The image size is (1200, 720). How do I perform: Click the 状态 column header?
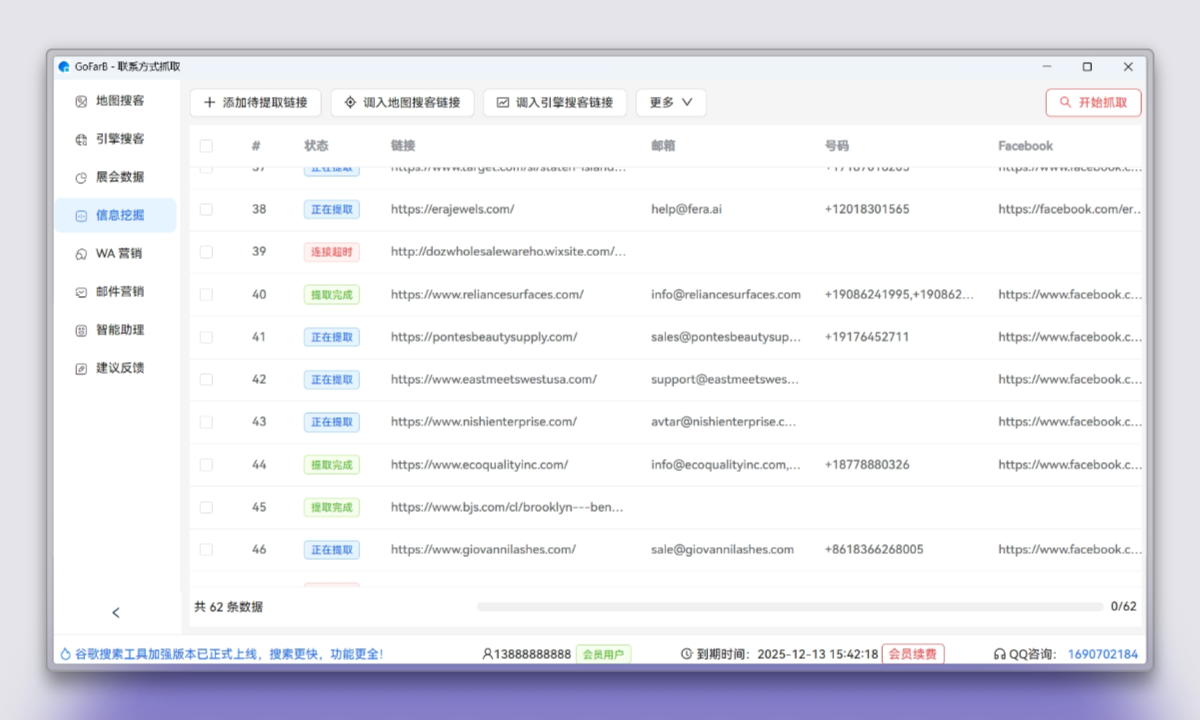[316, 146]
